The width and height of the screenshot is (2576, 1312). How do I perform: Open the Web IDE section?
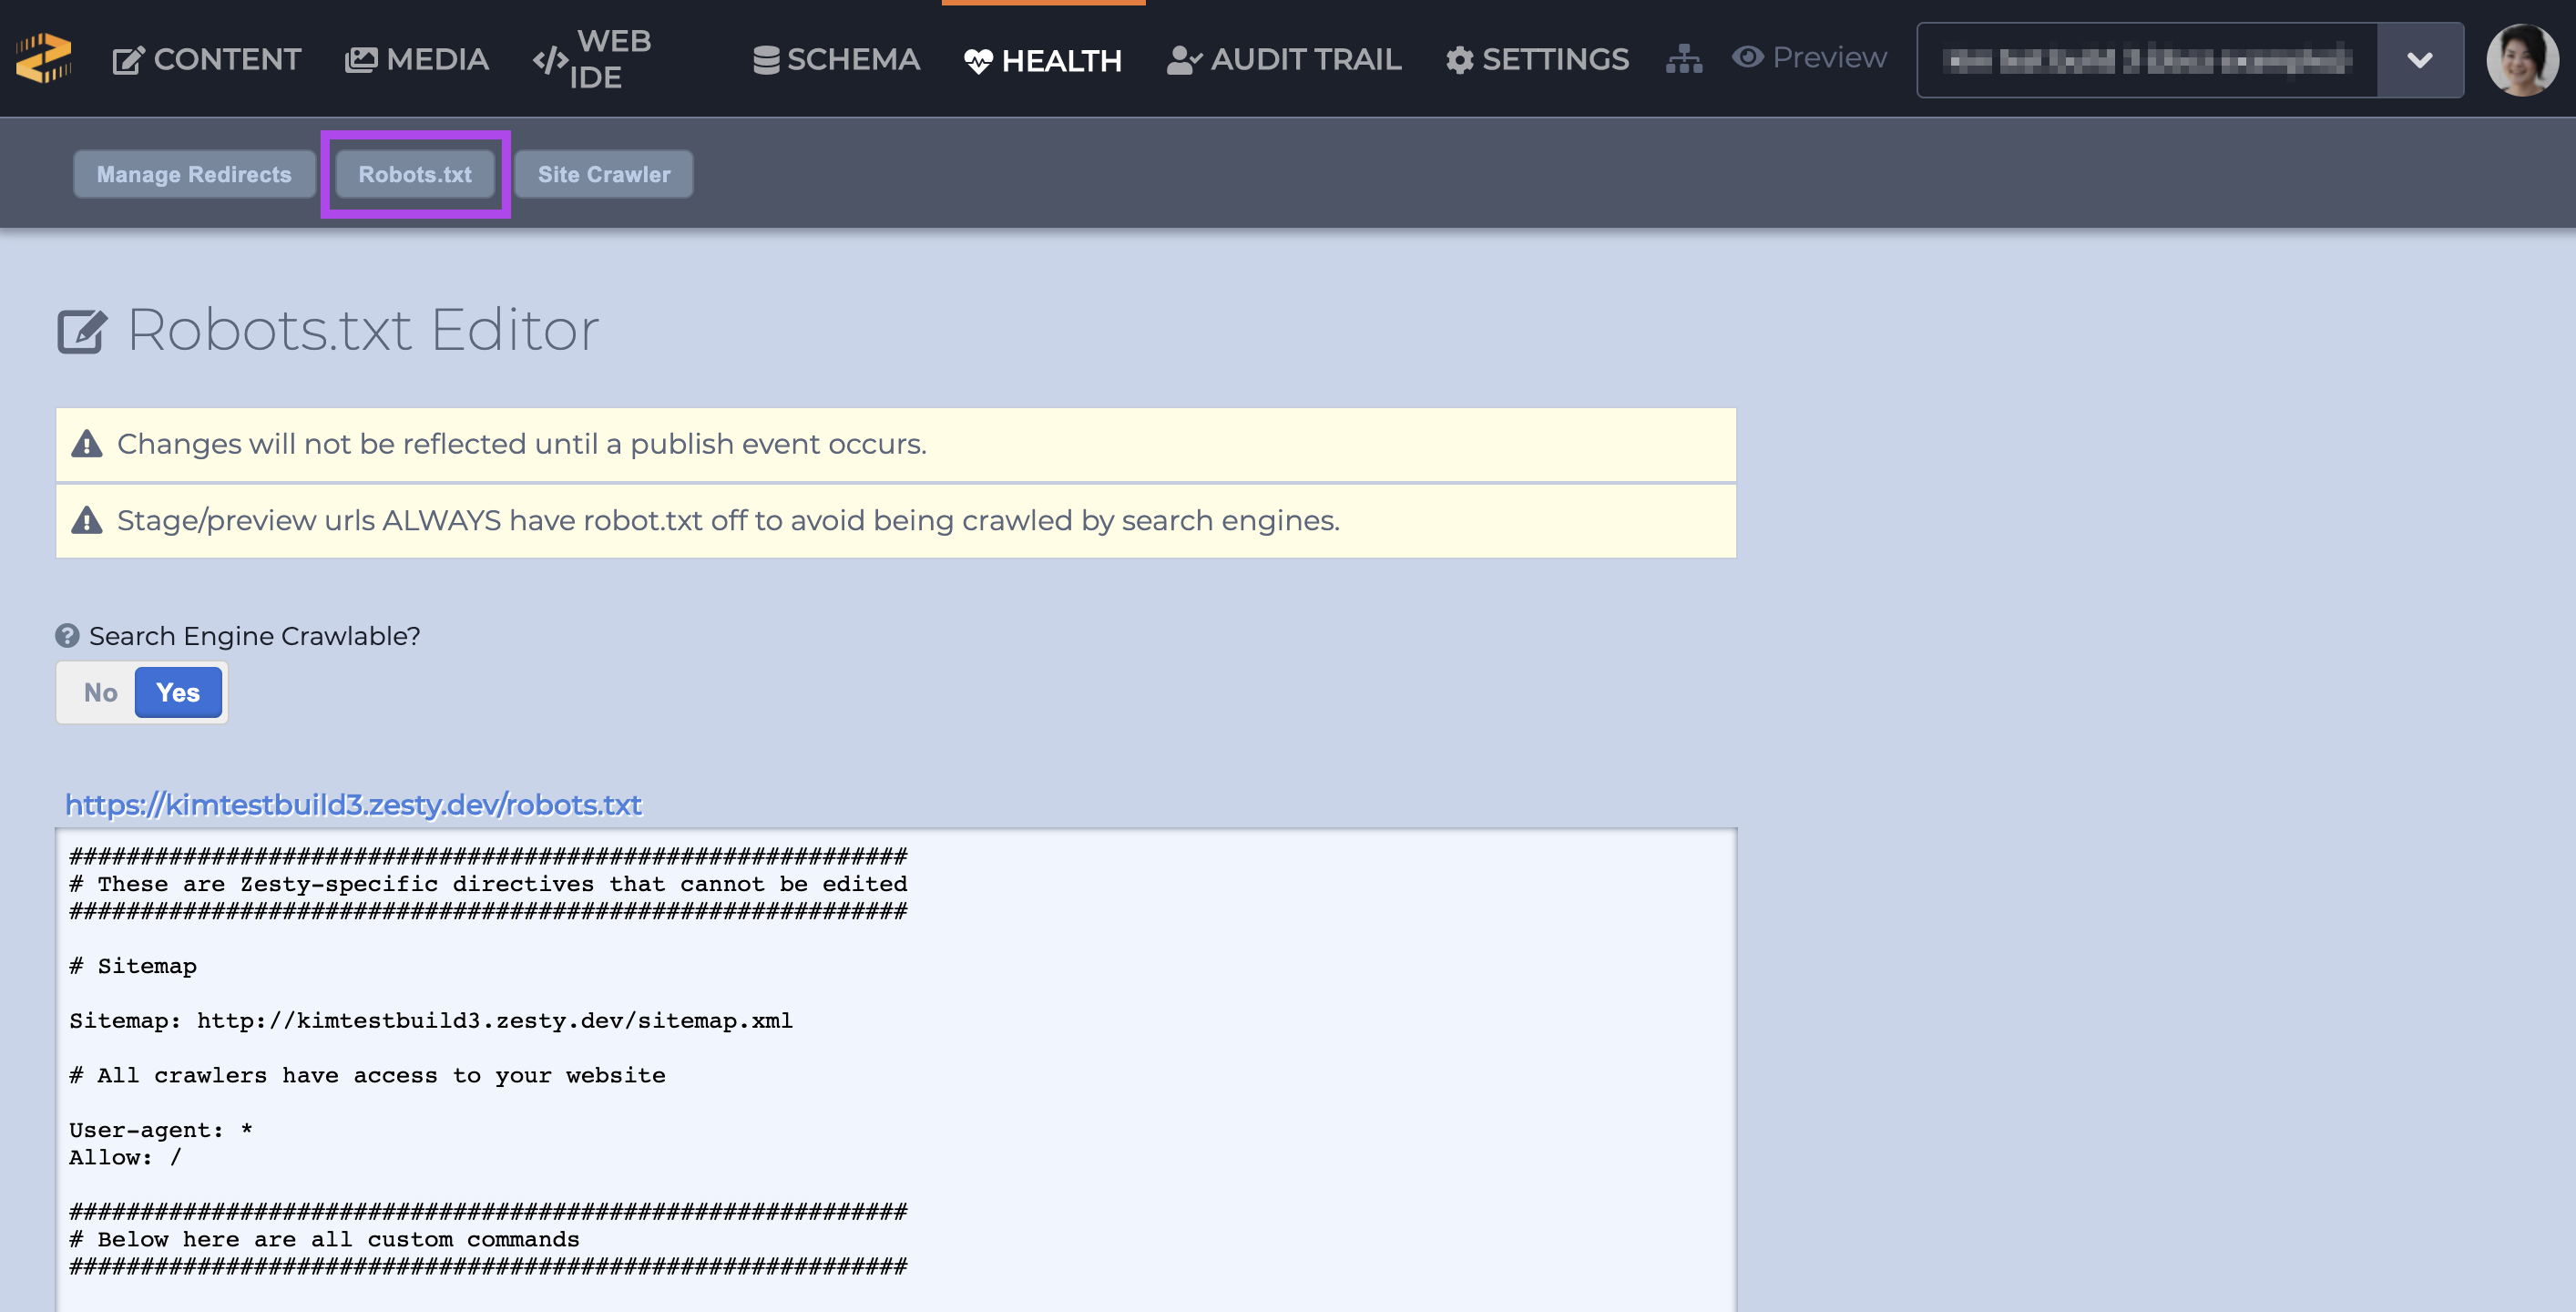pos(592,59)
